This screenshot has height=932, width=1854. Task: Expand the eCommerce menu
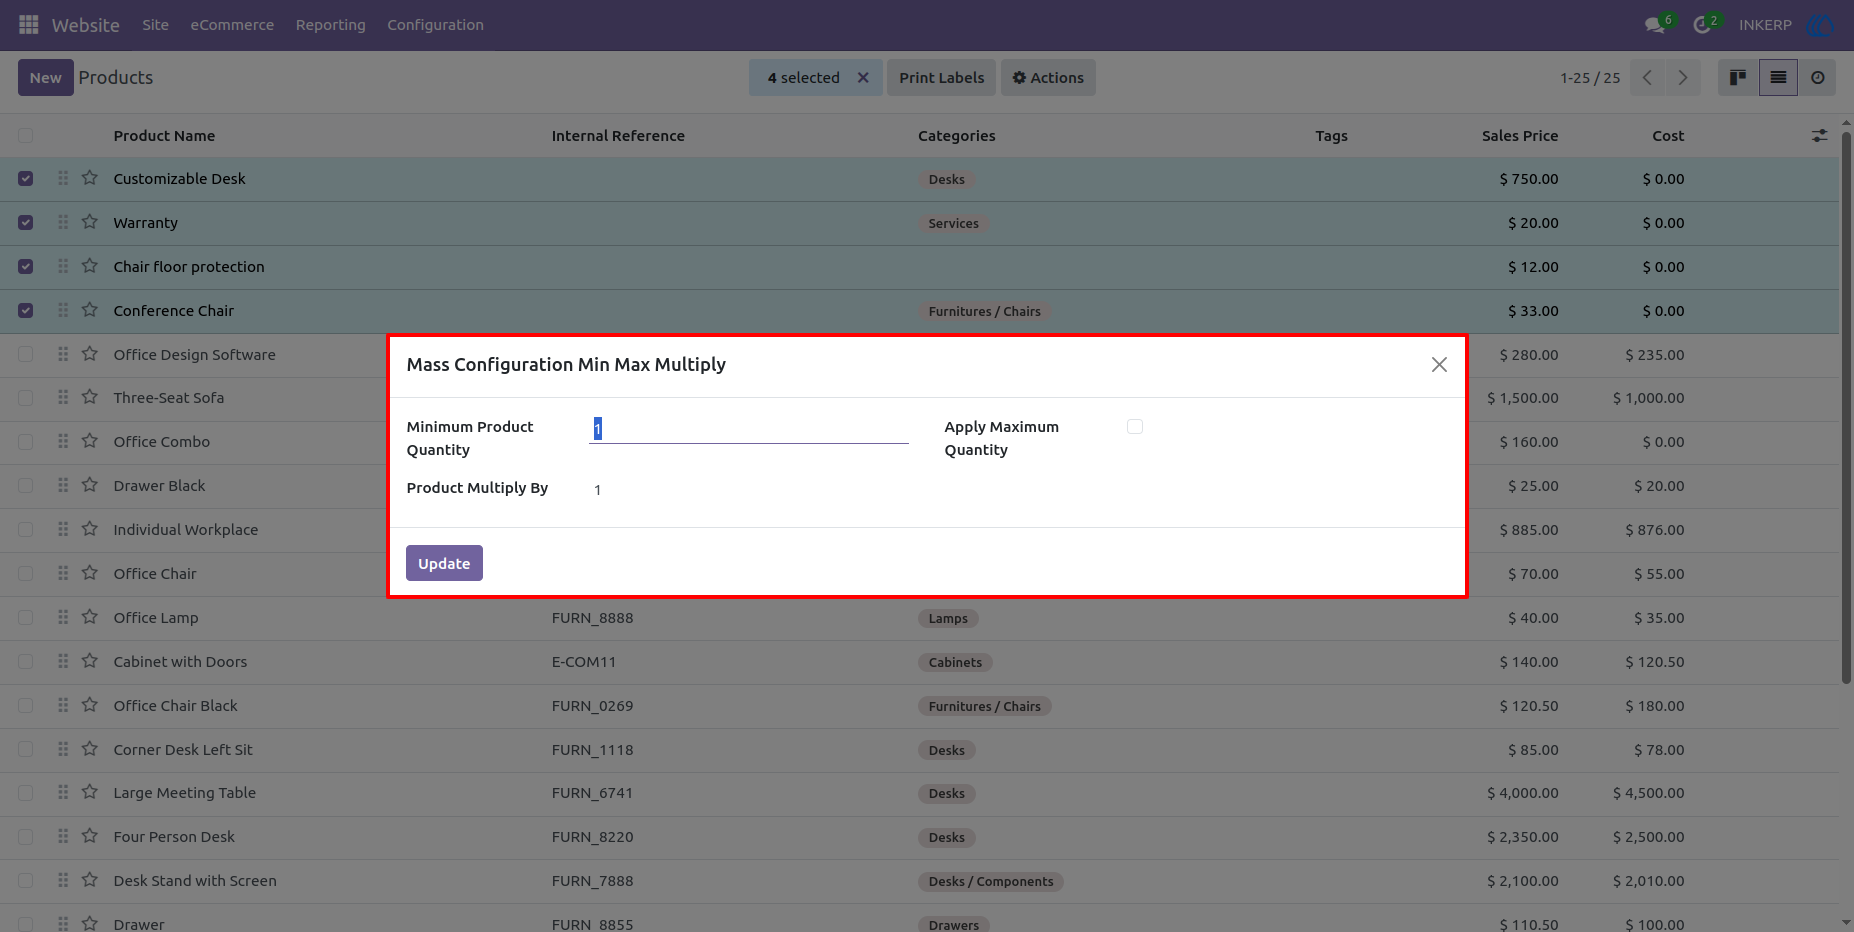232,25
